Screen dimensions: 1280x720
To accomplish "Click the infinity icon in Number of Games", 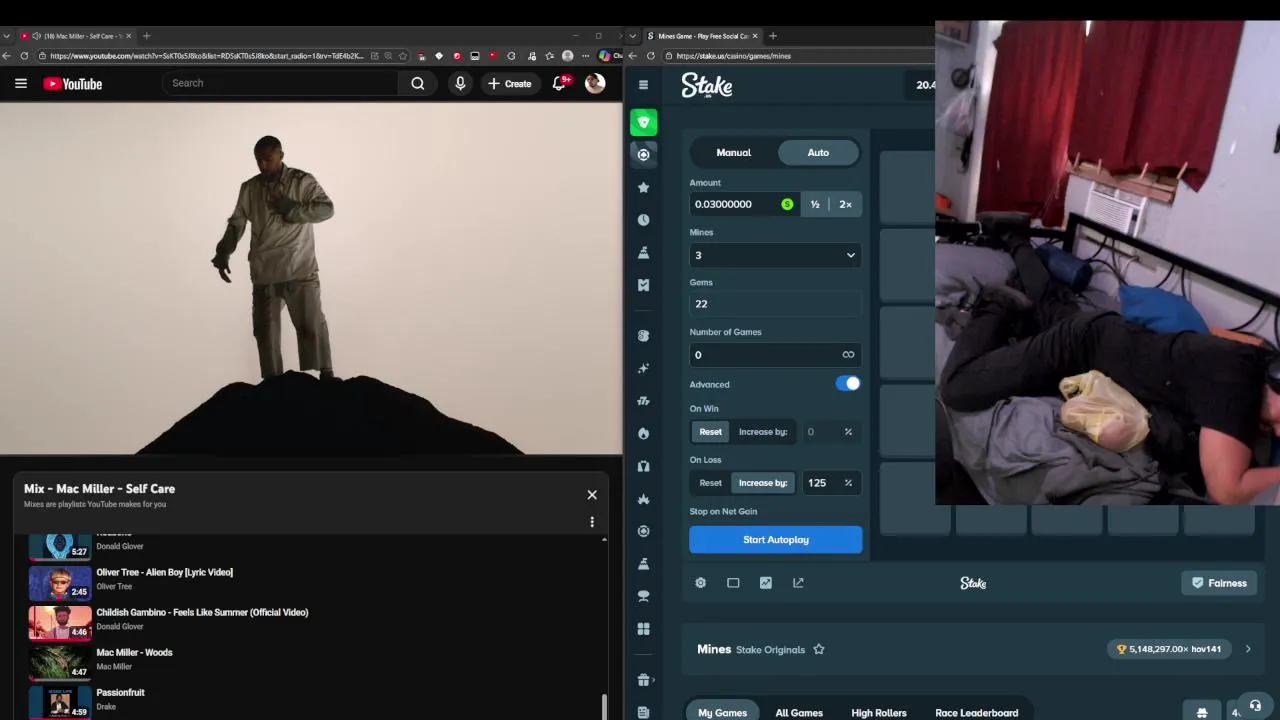I will (x=848, y=355).
